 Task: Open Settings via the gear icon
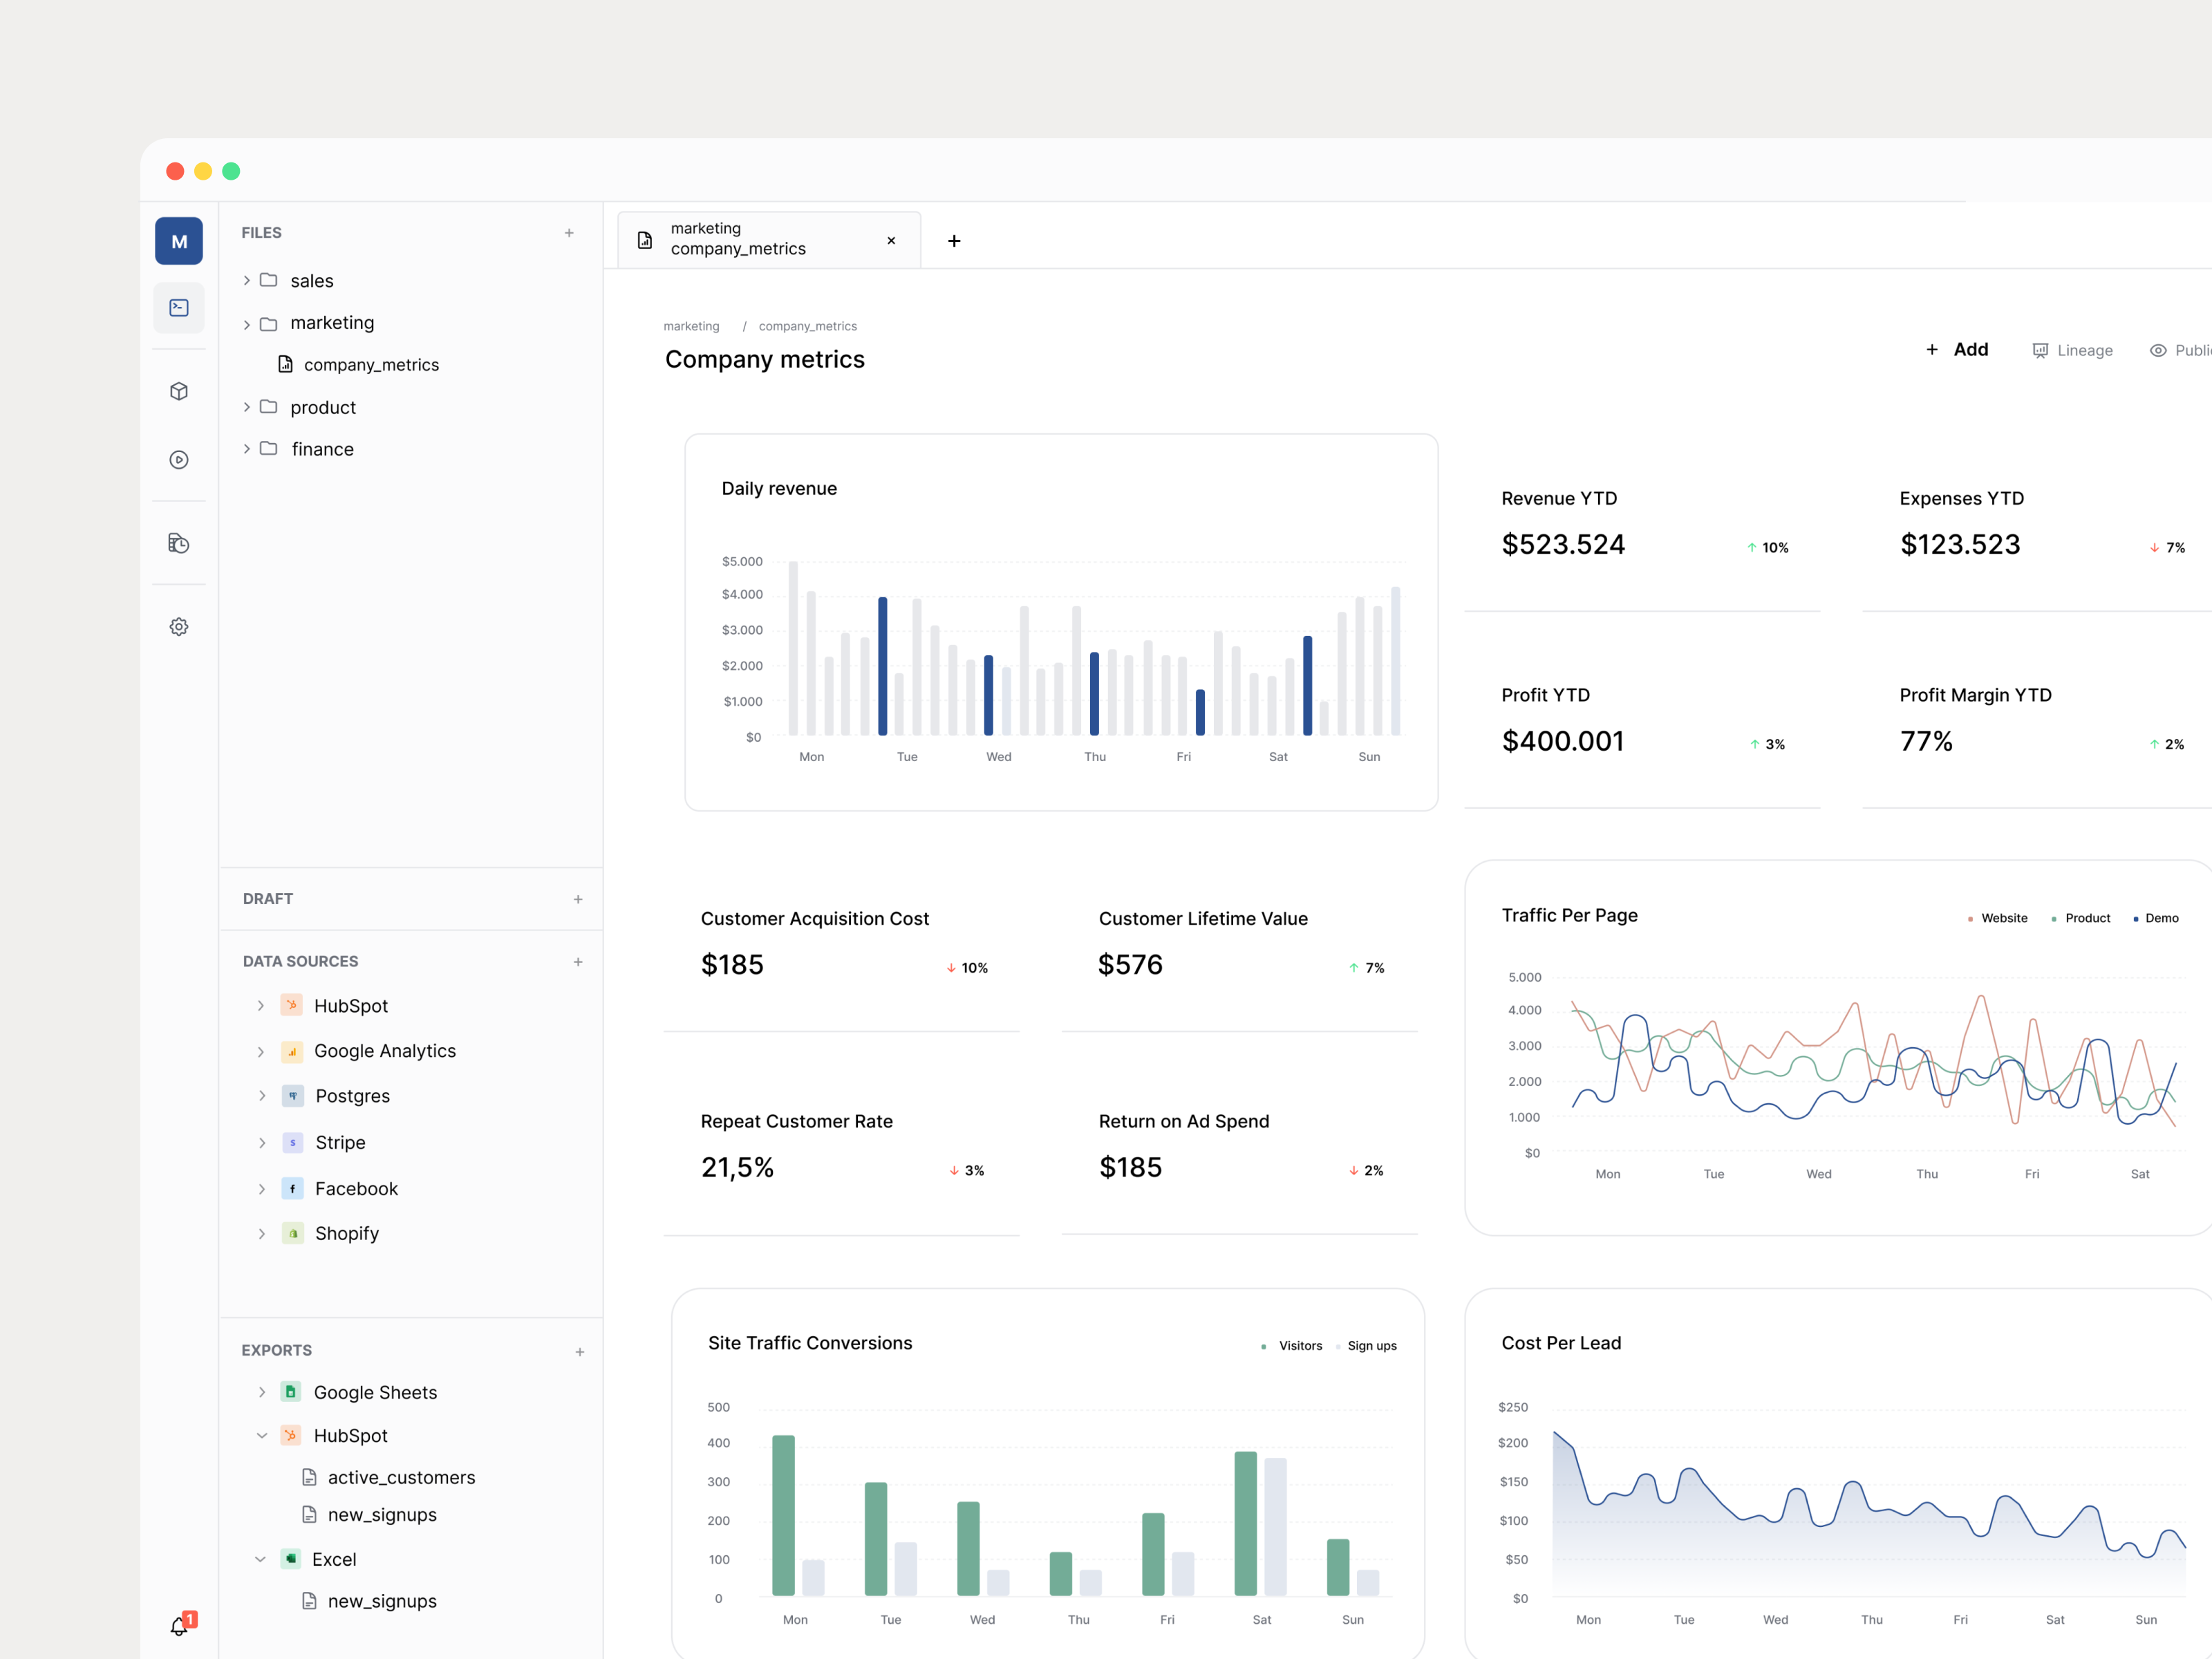179,626
